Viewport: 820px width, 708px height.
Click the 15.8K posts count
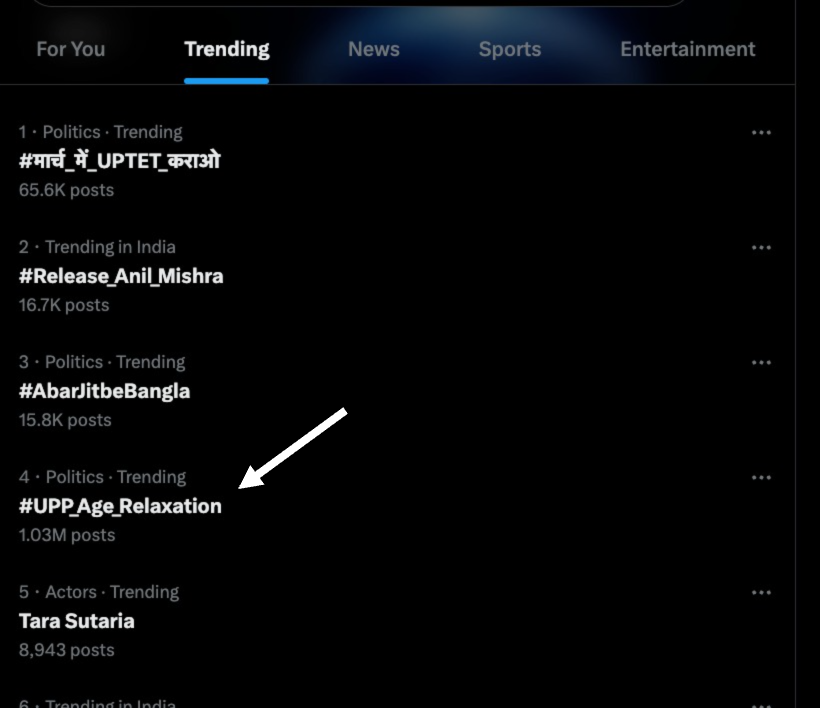[65, 420]
